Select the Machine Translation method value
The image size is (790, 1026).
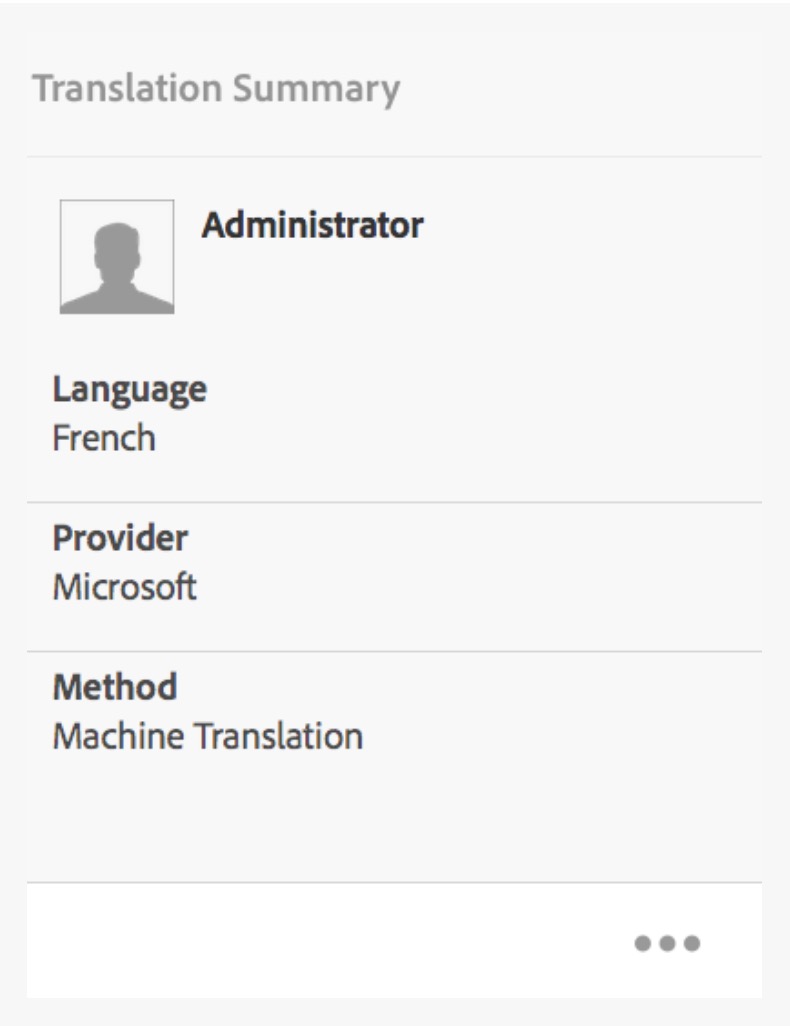(207, 736)
